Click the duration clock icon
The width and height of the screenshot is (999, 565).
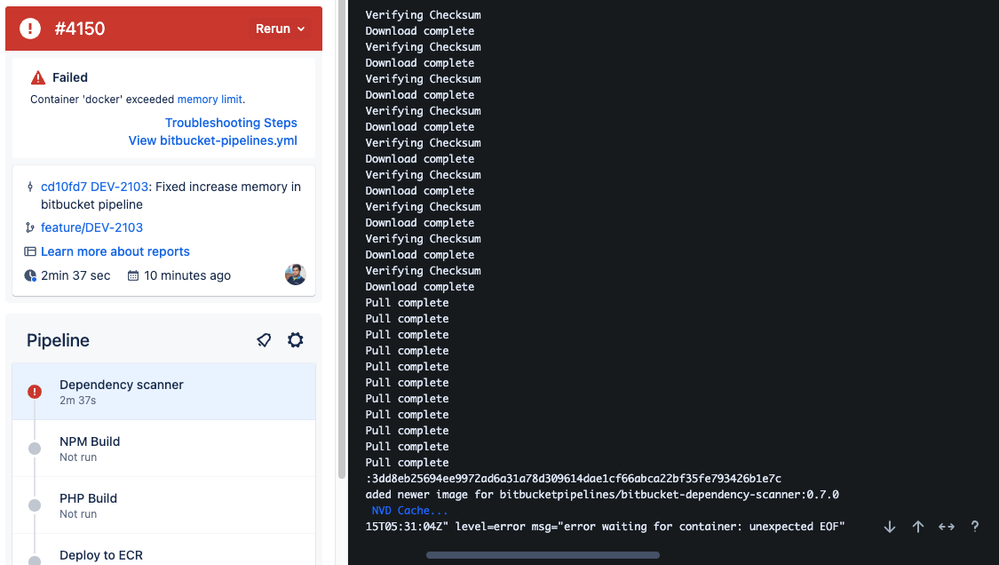pyautogui.click(x=30, y=276)
